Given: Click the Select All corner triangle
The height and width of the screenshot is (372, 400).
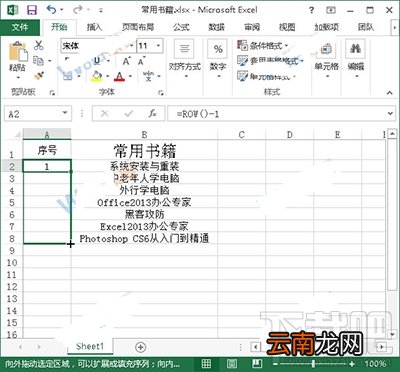Looking at the screenshot, I should (x=17, y=134).
